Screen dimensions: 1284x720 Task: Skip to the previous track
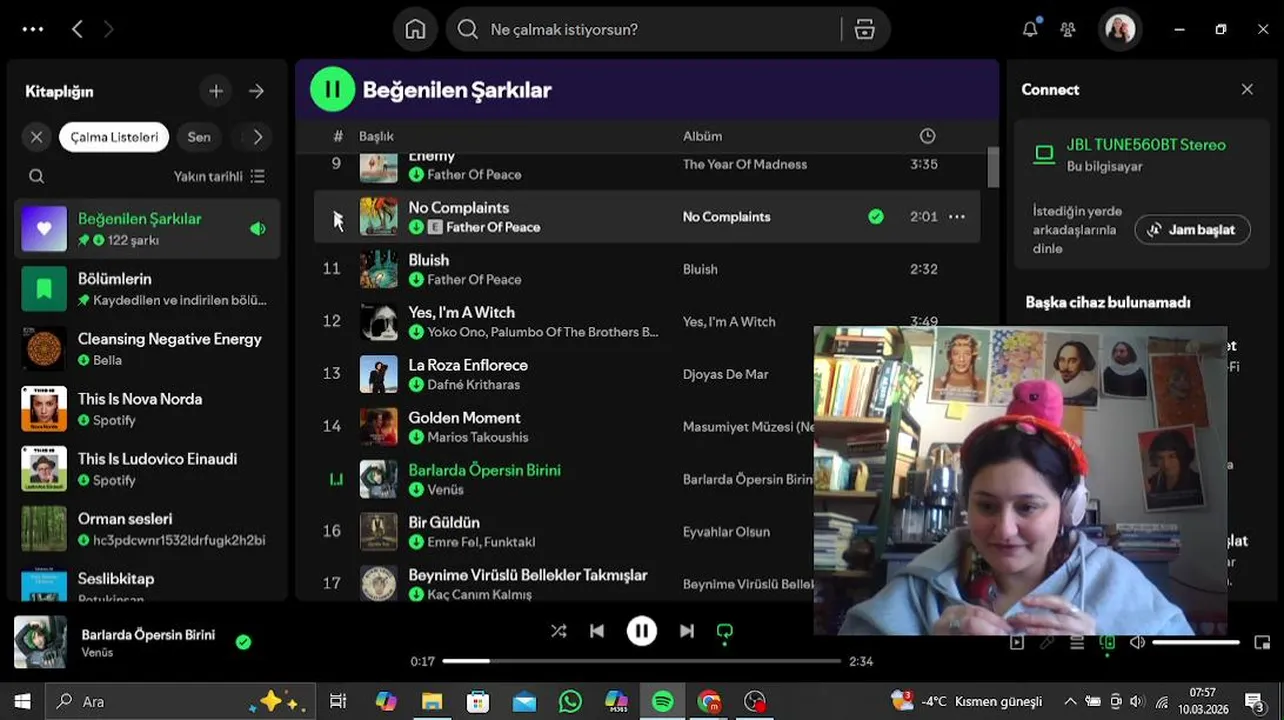pyautogui.click(x=597, y=631)
